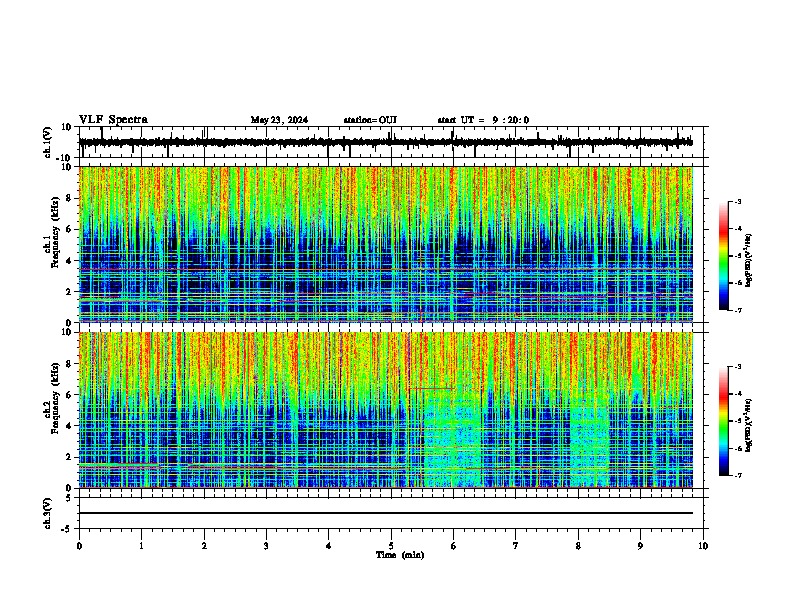Click the "-3" label on ch.2 color bar
Screen dimensions: 792x612
click(x=737, y=367)
